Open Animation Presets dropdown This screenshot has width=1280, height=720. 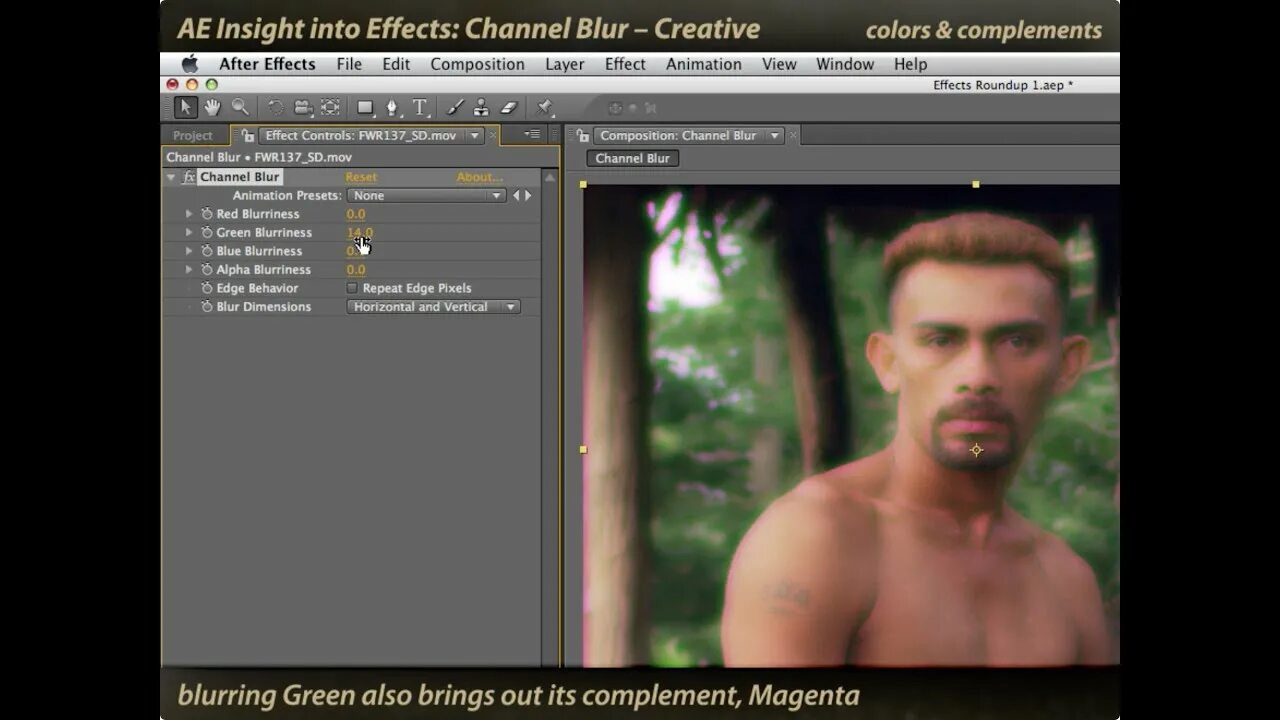[426, 196]
